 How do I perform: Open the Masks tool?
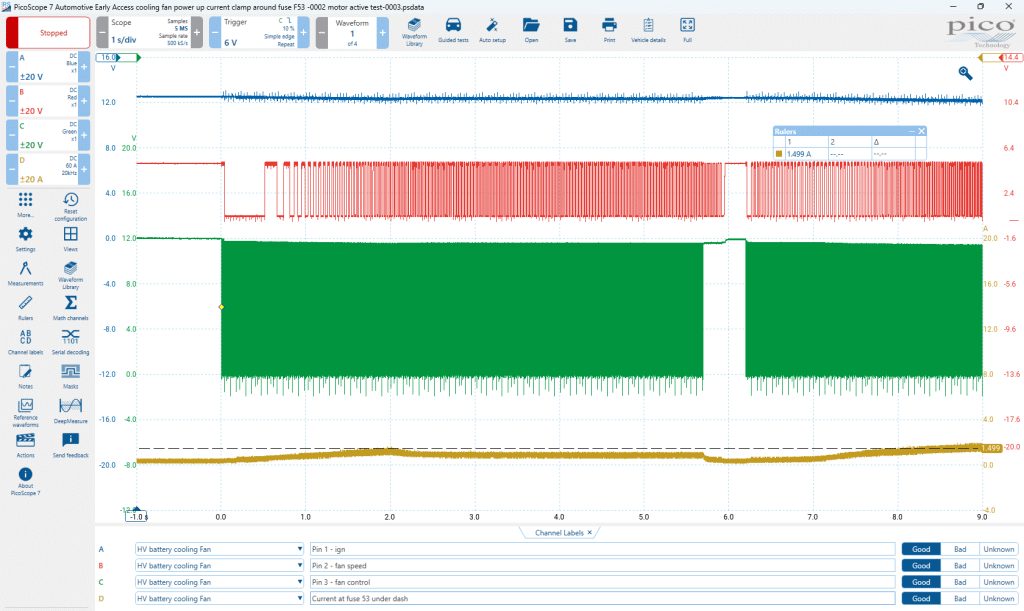(71, 376)
